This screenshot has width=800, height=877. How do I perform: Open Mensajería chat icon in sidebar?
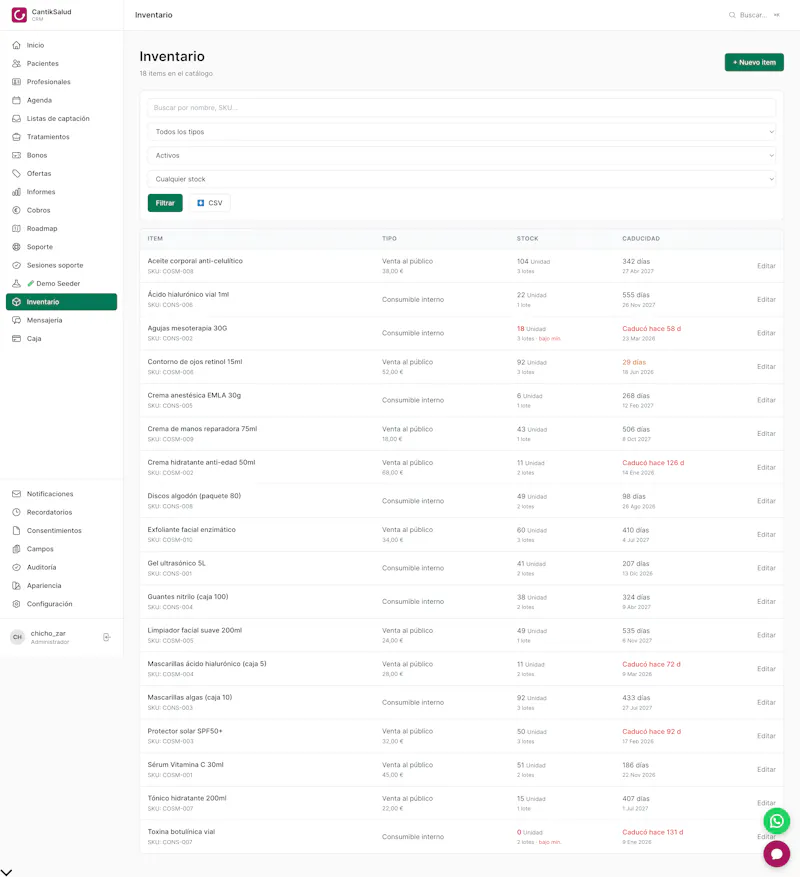point(16,320)
